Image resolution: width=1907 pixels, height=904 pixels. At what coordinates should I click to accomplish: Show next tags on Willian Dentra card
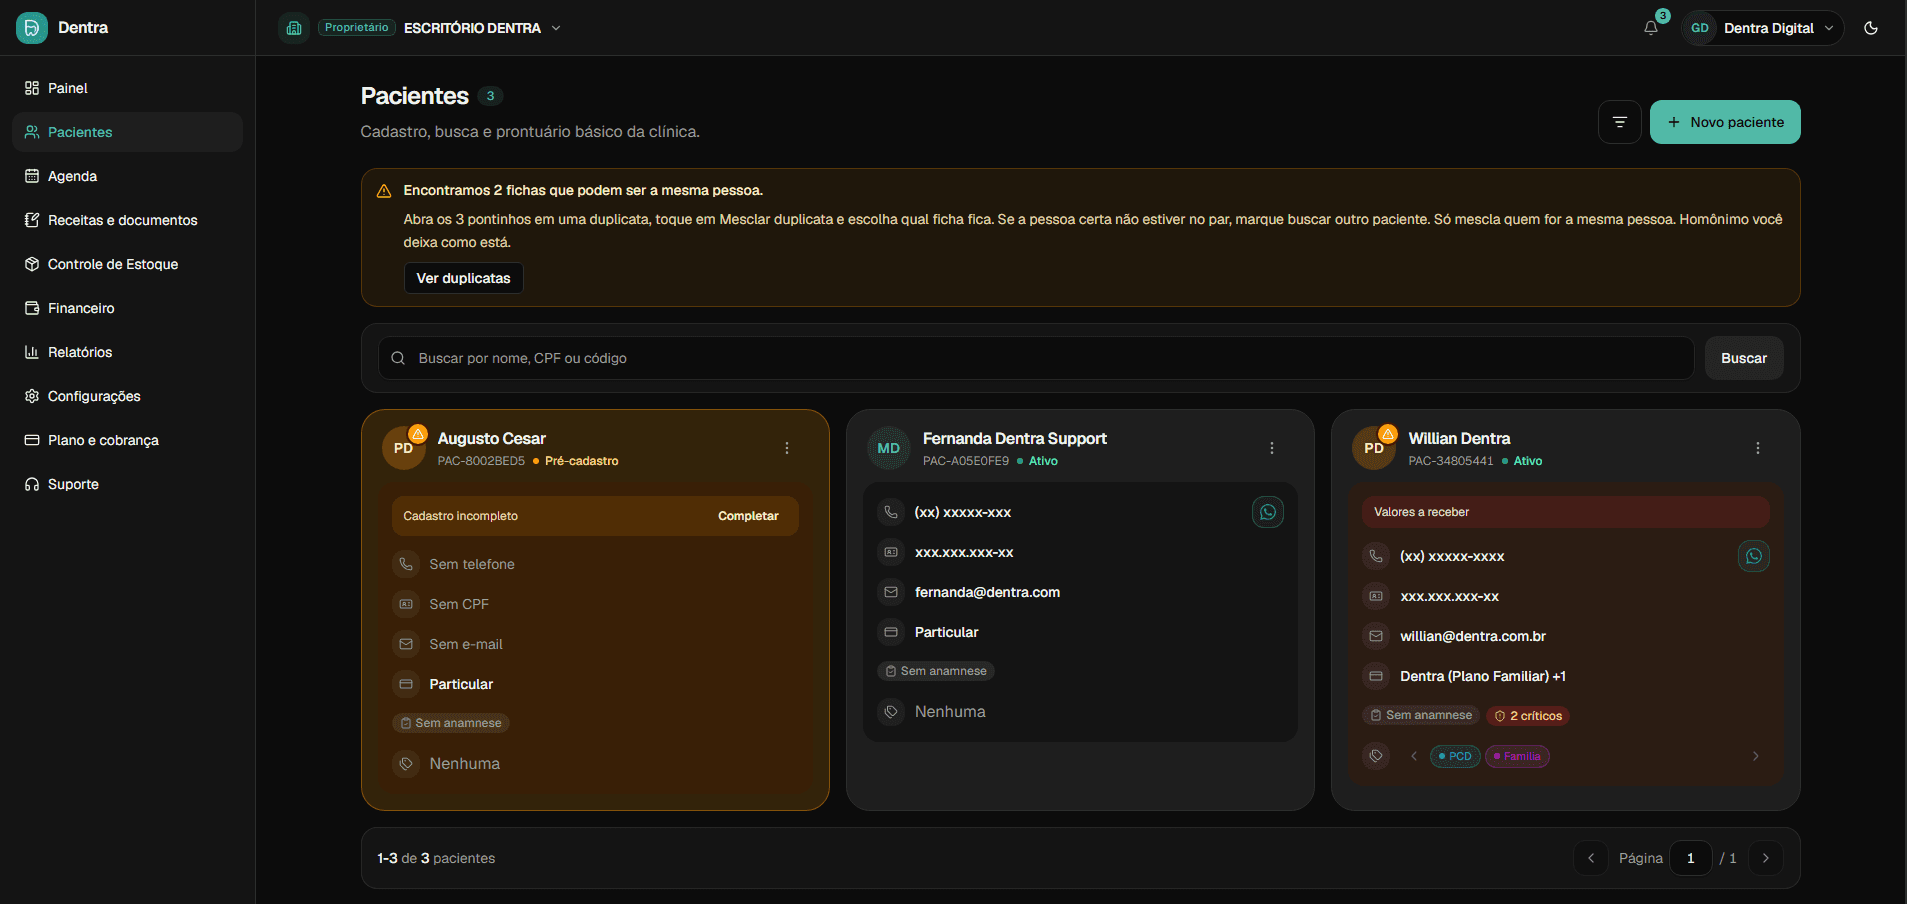coord(1755,756)
